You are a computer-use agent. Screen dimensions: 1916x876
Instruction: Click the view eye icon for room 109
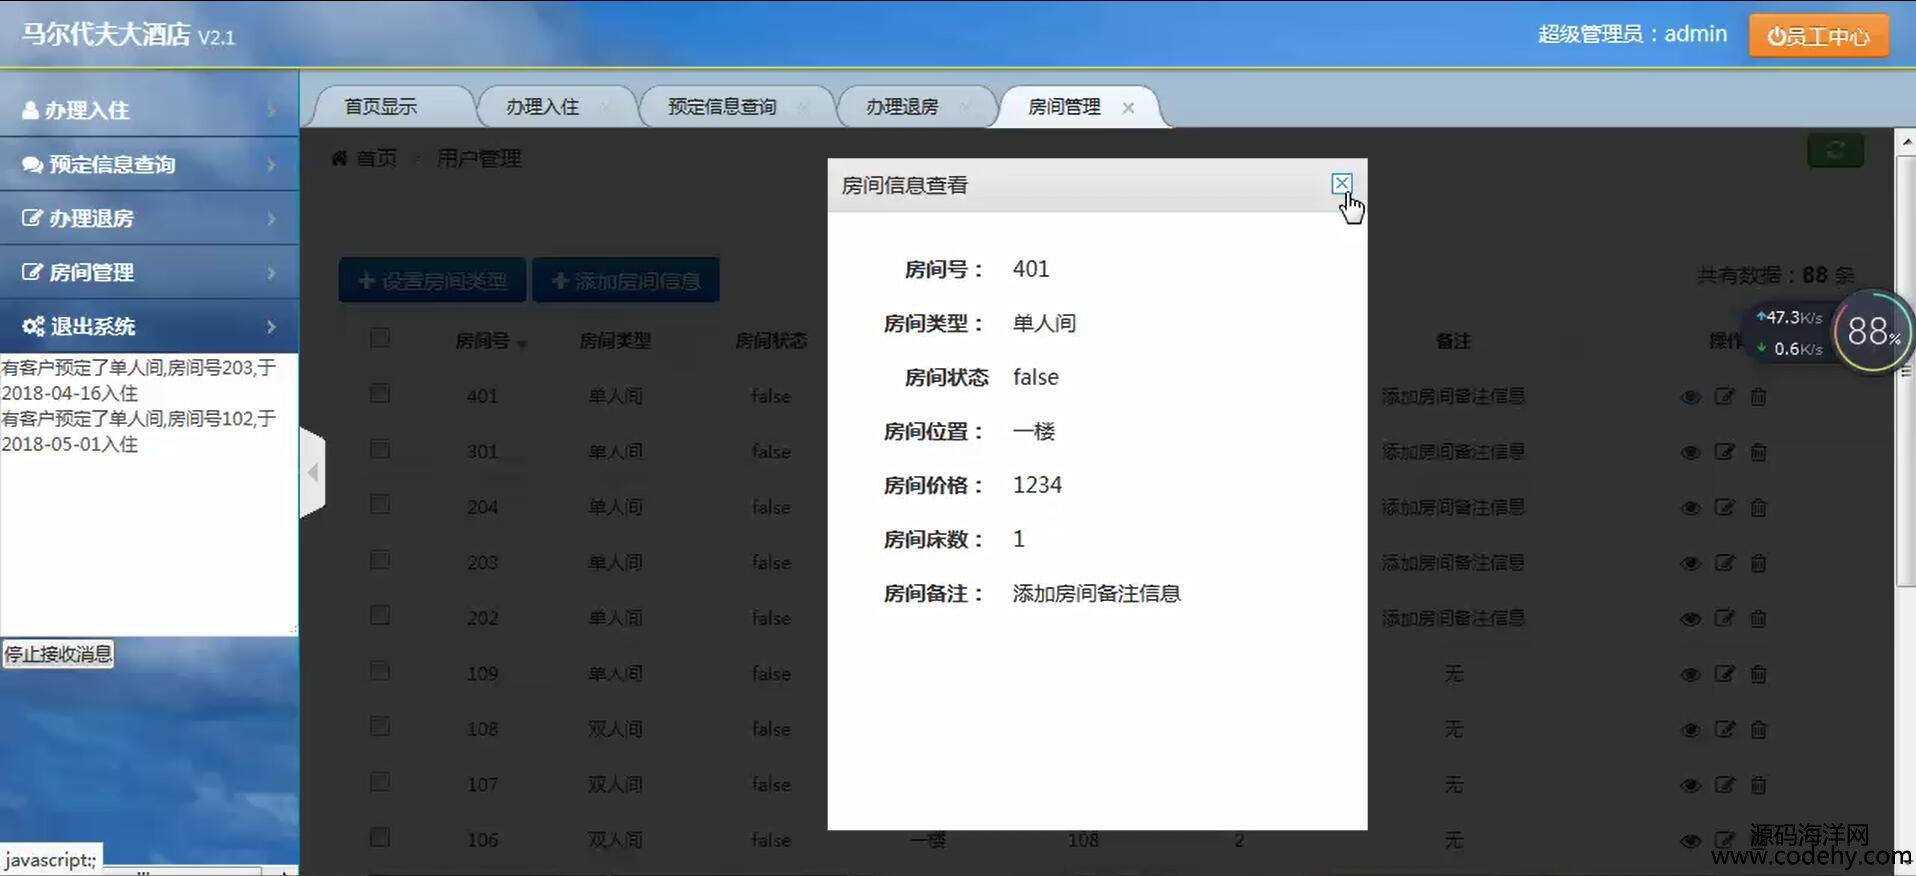tap(1690, 675)
